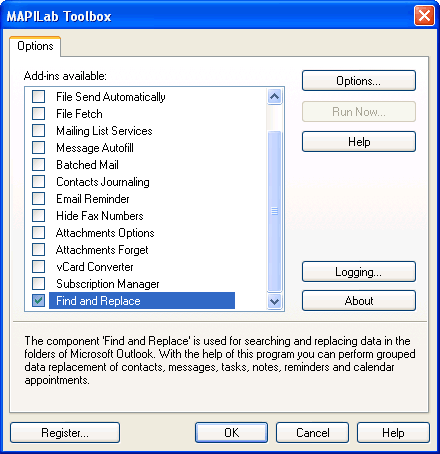Viewport: 440px width, 454px height.
Task: Toggle the Batched Mail checkbox
Action: point(38,165)
